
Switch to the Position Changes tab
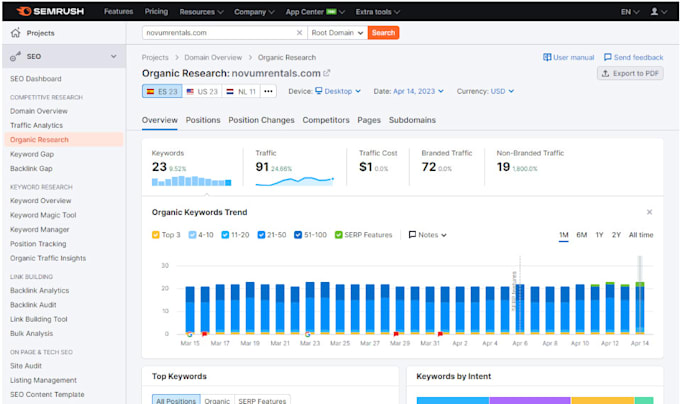[x=261, y=120]
